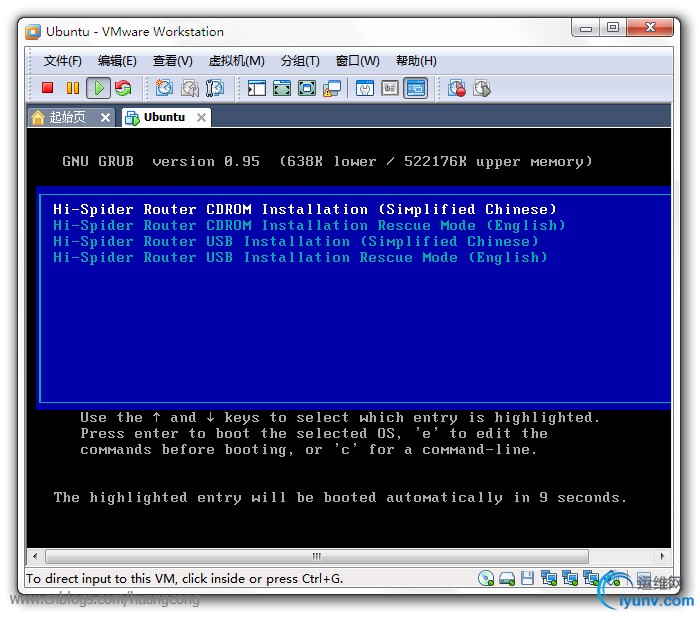Click the horizontal scrollbar thumb
The image size is (700, 617).
point(317,556)
